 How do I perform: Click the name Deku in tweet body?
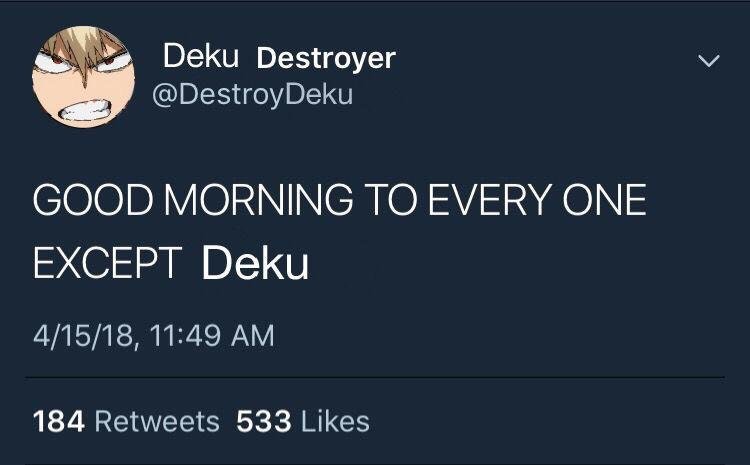[255, 263]
